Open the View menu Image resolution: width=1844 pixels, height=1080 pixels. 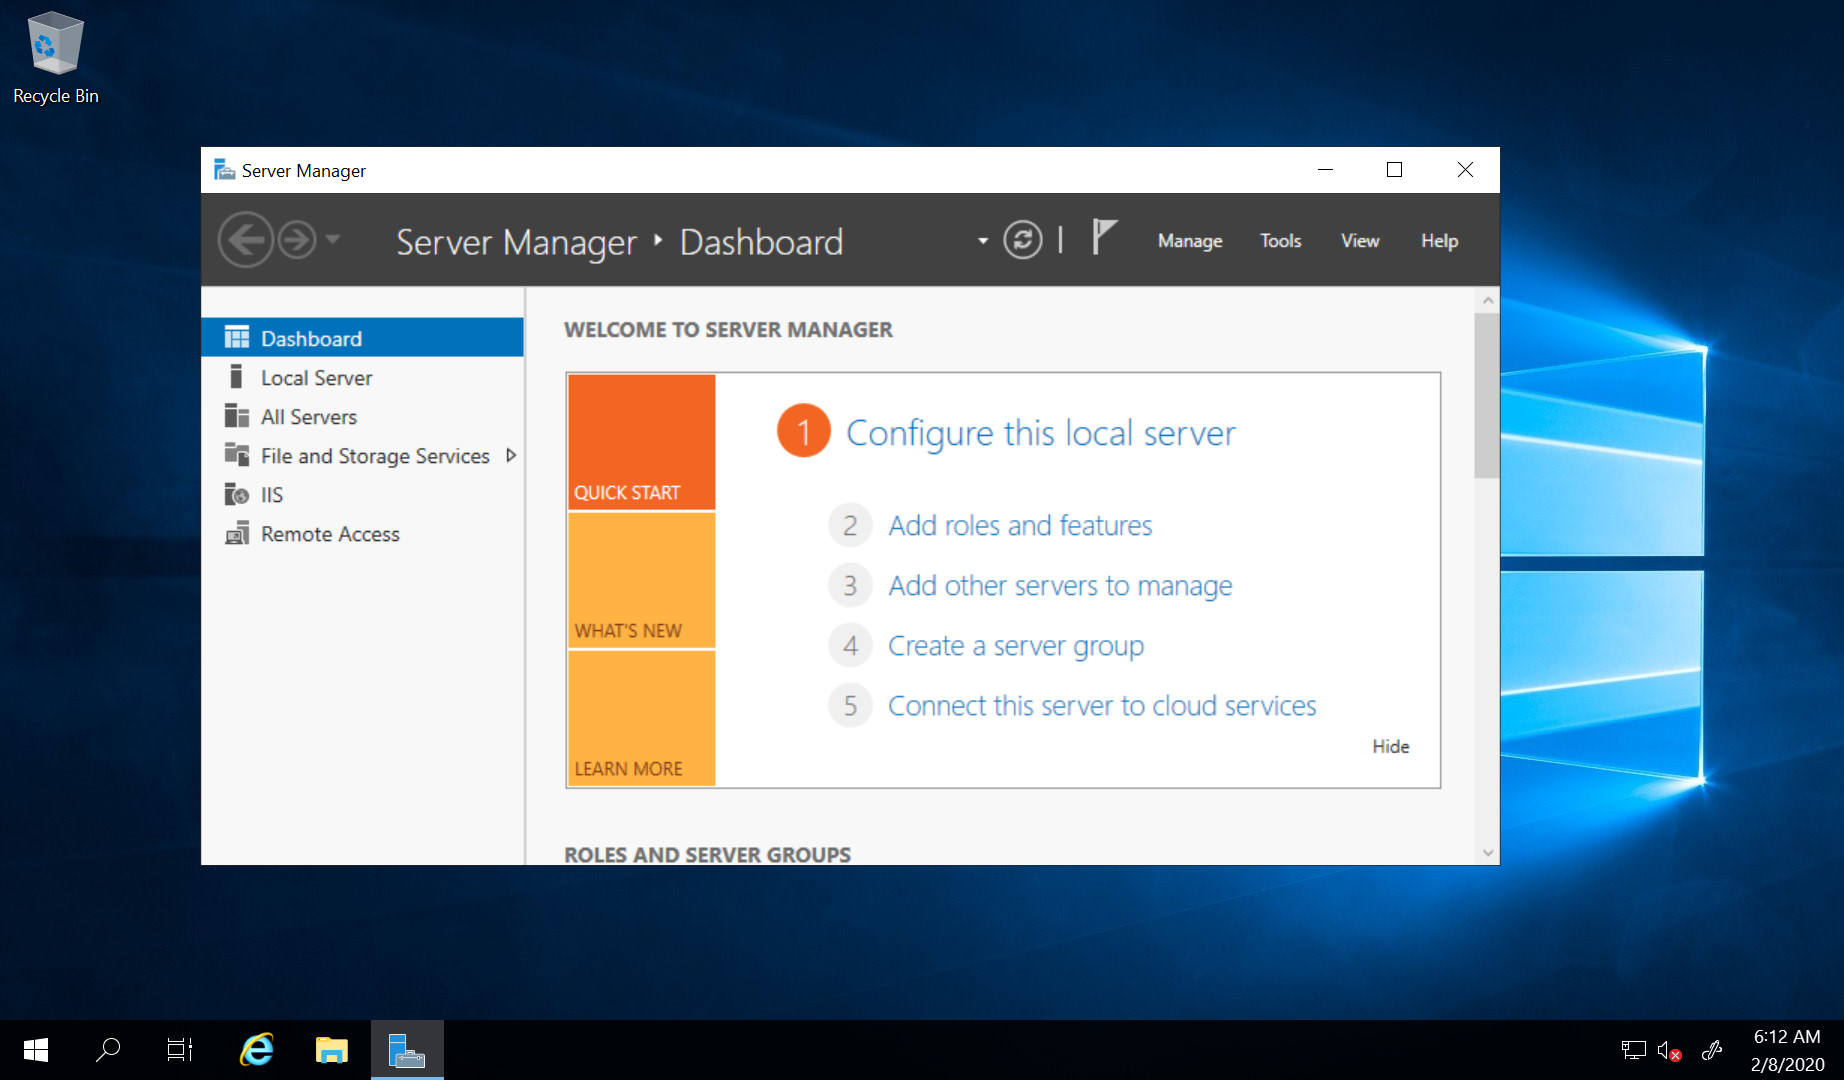(1360, 241)
